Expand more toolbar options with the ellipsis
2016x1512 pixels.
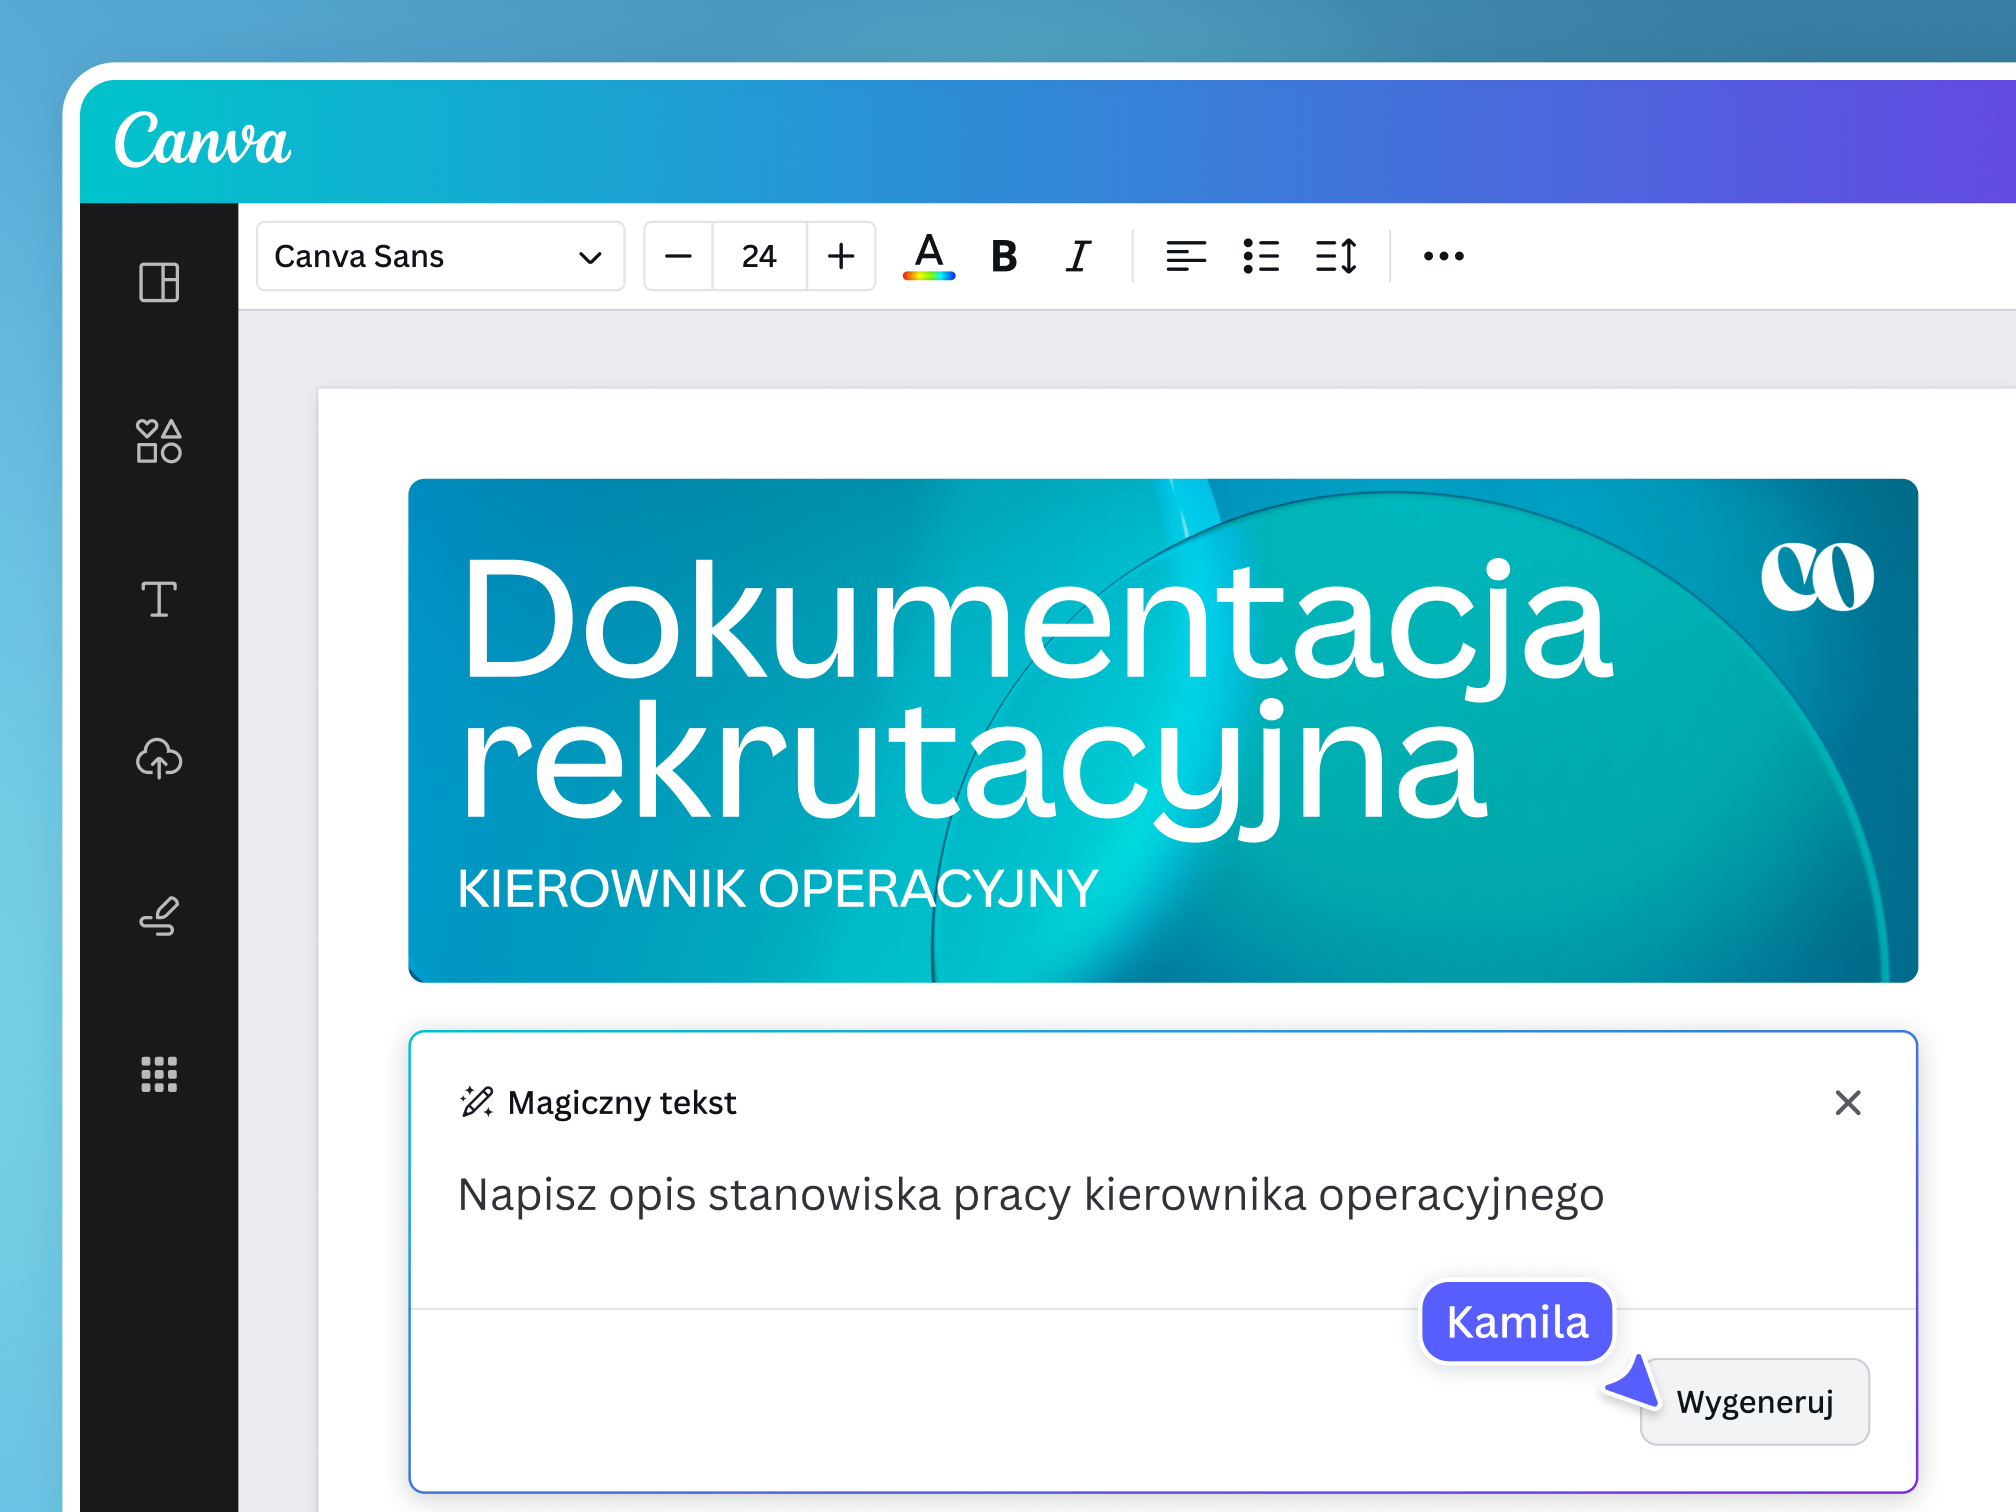(x=1443, y=256)
